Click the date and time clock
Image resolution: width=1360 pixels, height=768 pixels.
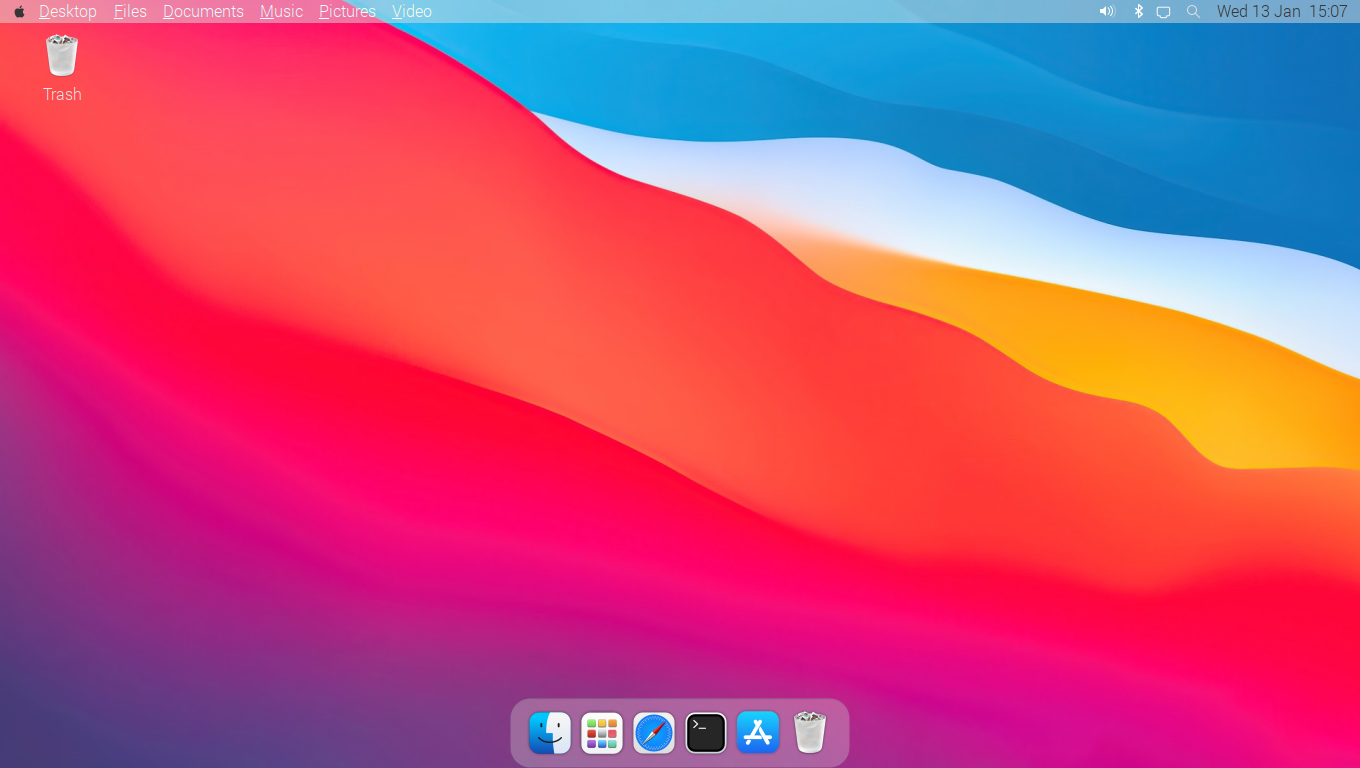[x=1282, y=12]
